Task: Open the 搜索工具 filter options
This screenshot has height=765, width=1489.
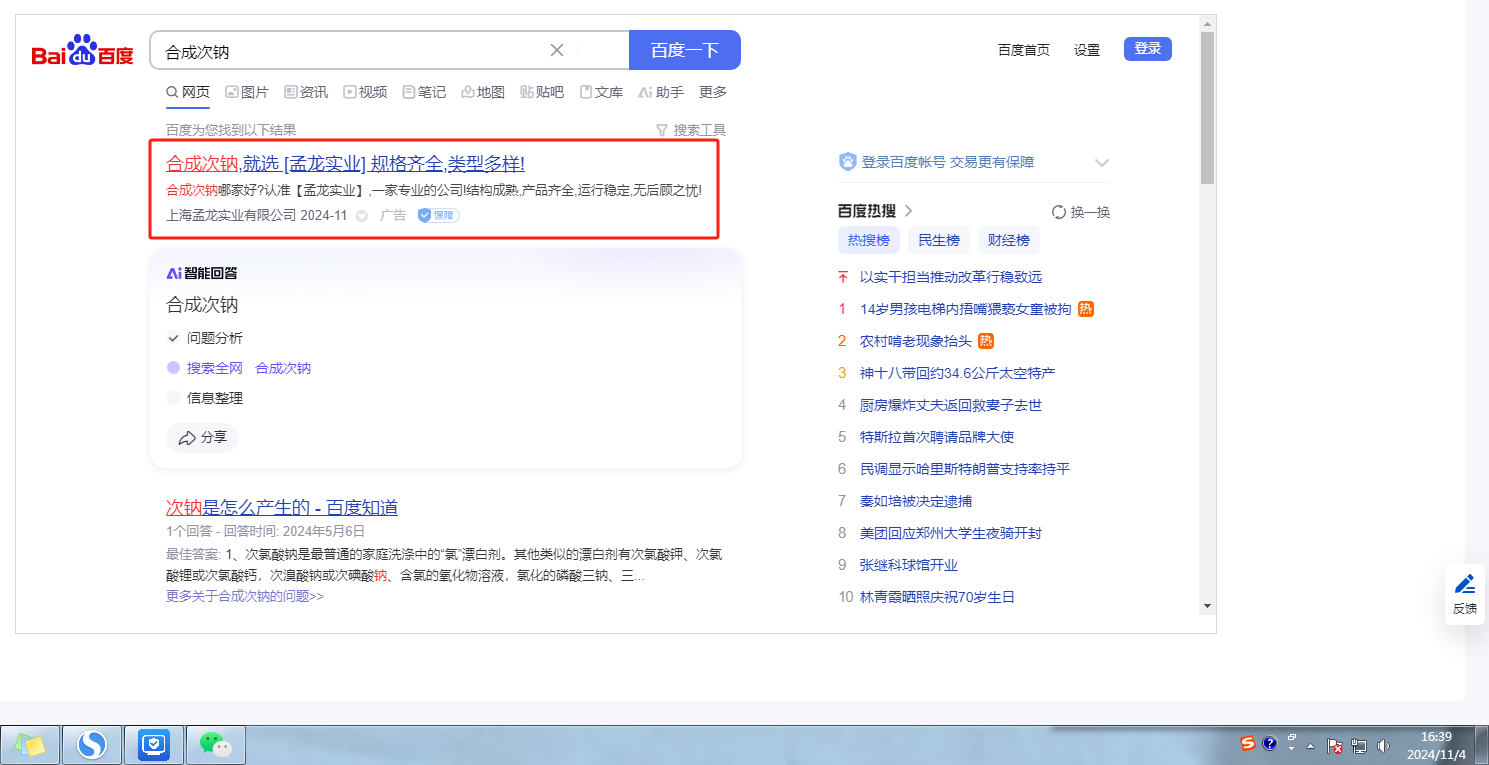Action: 690,130
